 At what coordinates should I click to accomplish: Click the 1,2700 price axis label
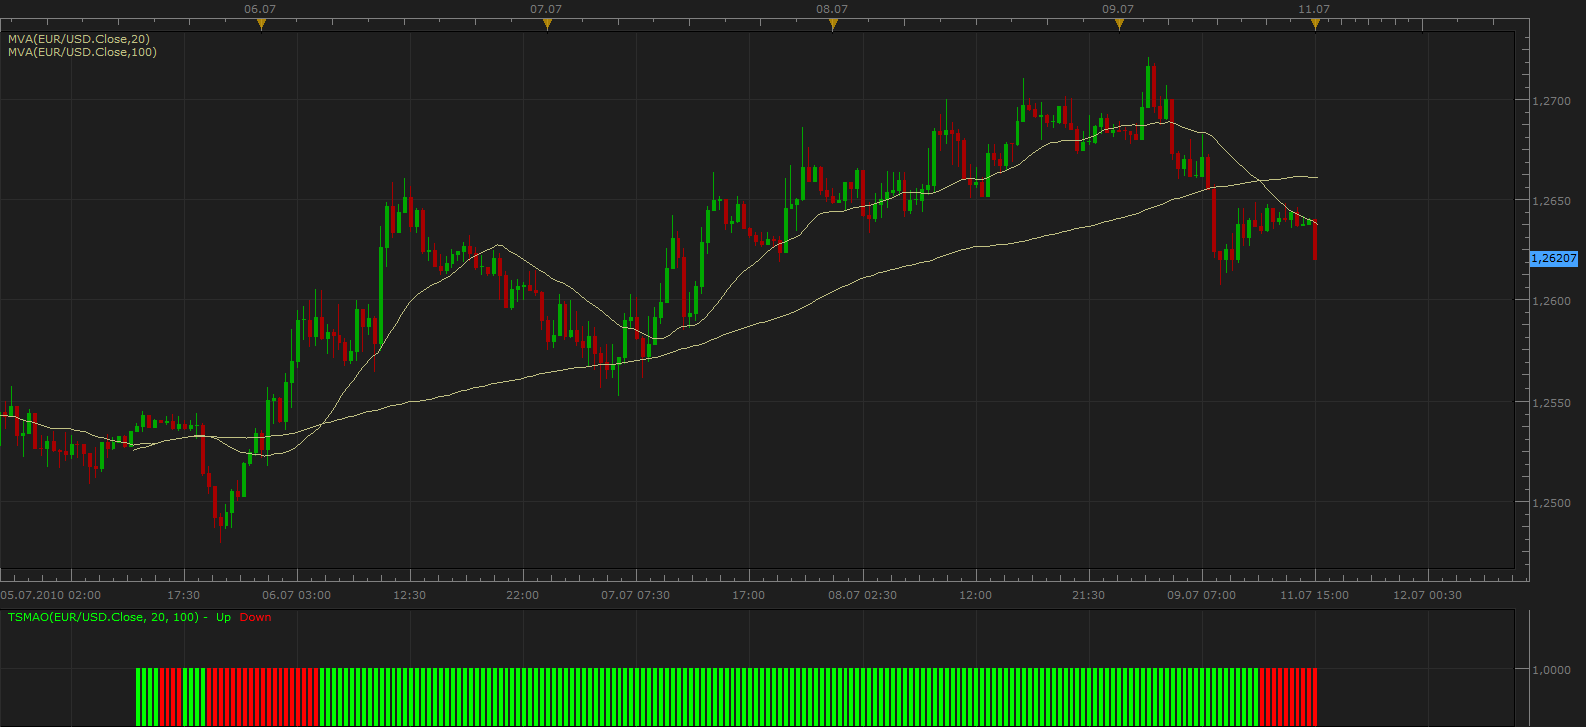click(1551, 101)
